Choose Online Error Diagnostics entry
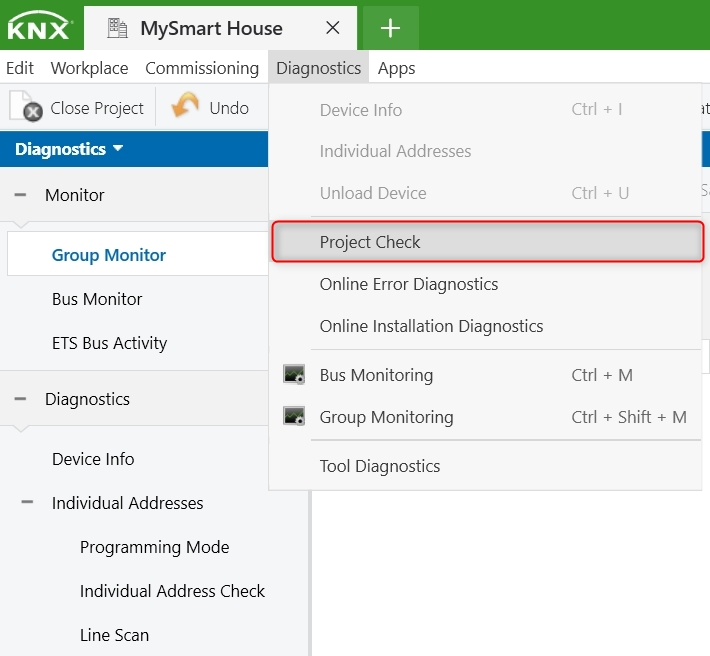The width and height of the screenshot is (710, 656). (x=485, y=284)
